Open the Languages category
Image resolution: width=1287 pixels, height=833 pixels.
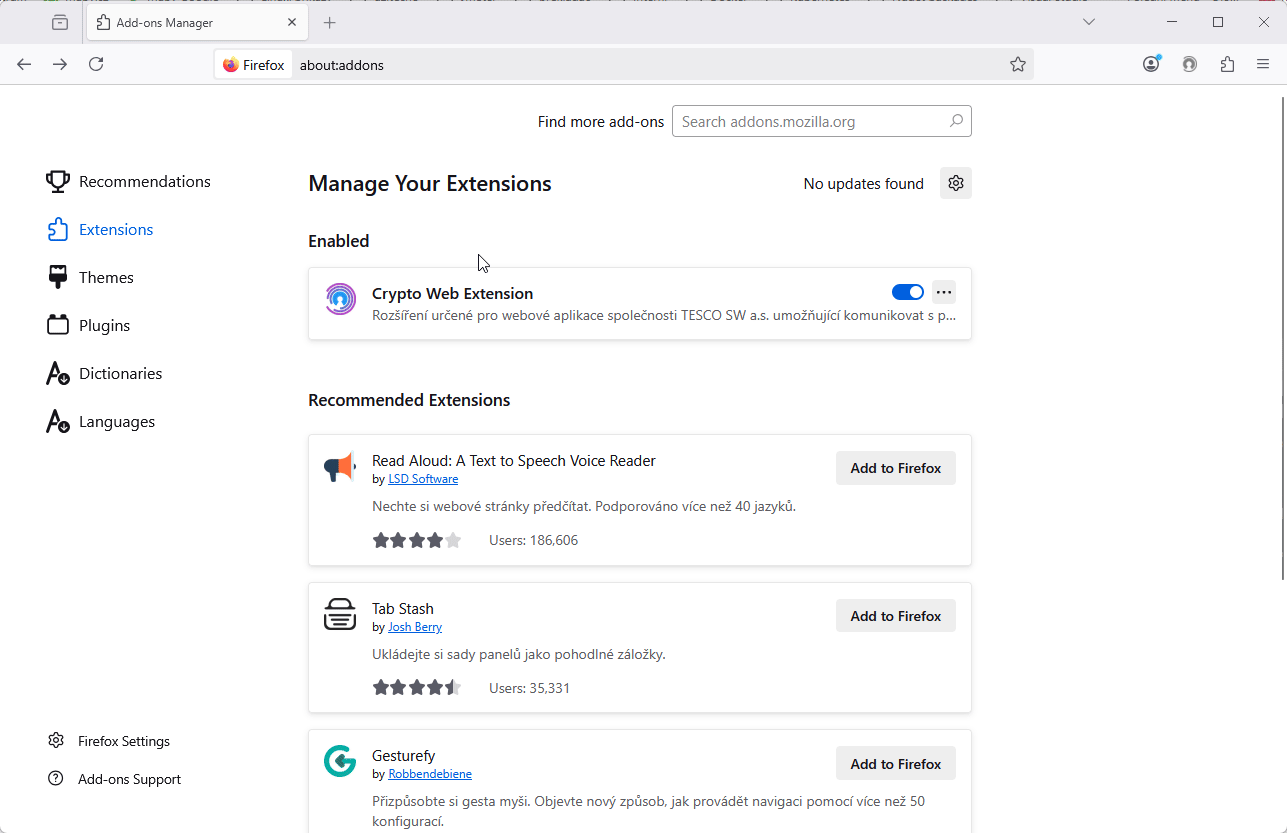coord(101,421)
